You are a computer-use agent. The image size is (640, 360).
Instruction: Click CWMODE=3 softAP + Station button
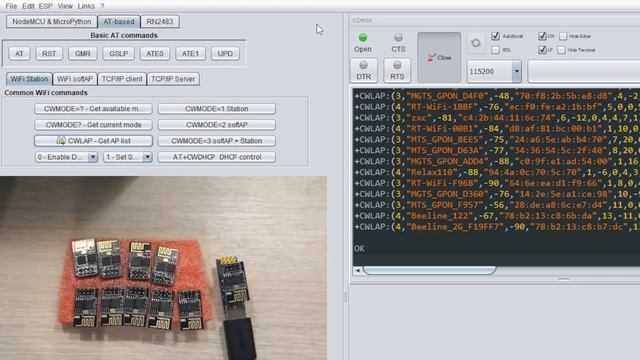pyautogui.click(x=216, y=141)
